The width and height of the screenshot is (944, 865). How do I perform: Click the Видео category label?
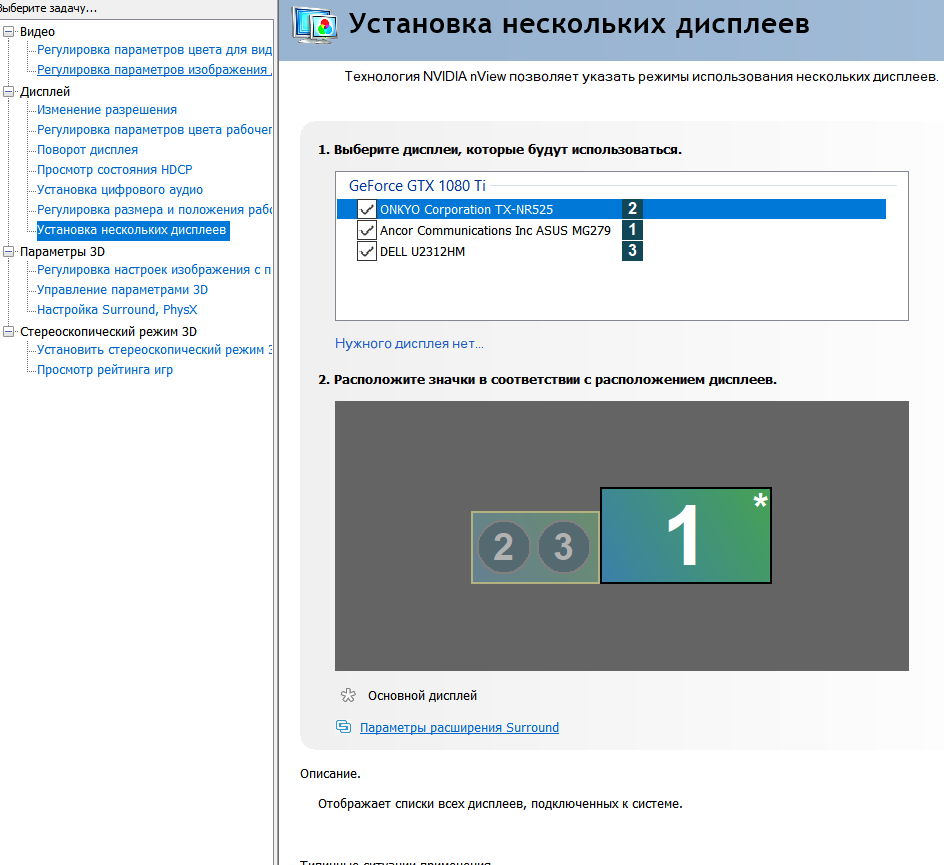pos(37,32)
